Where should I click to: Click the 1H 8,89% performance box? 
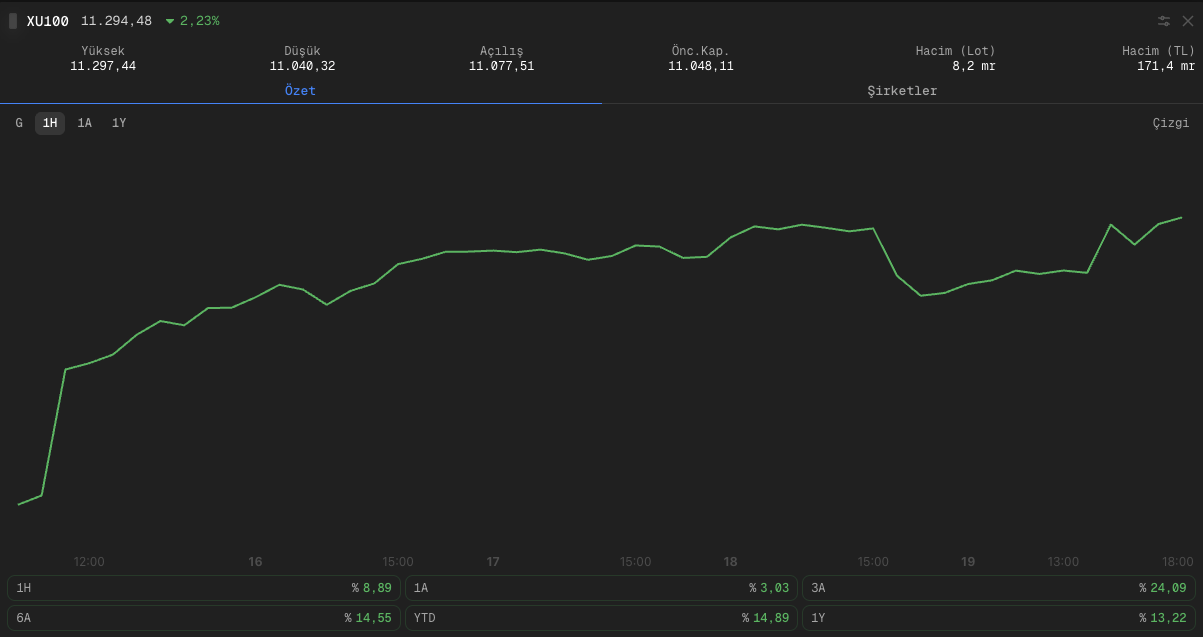point(204,588)
